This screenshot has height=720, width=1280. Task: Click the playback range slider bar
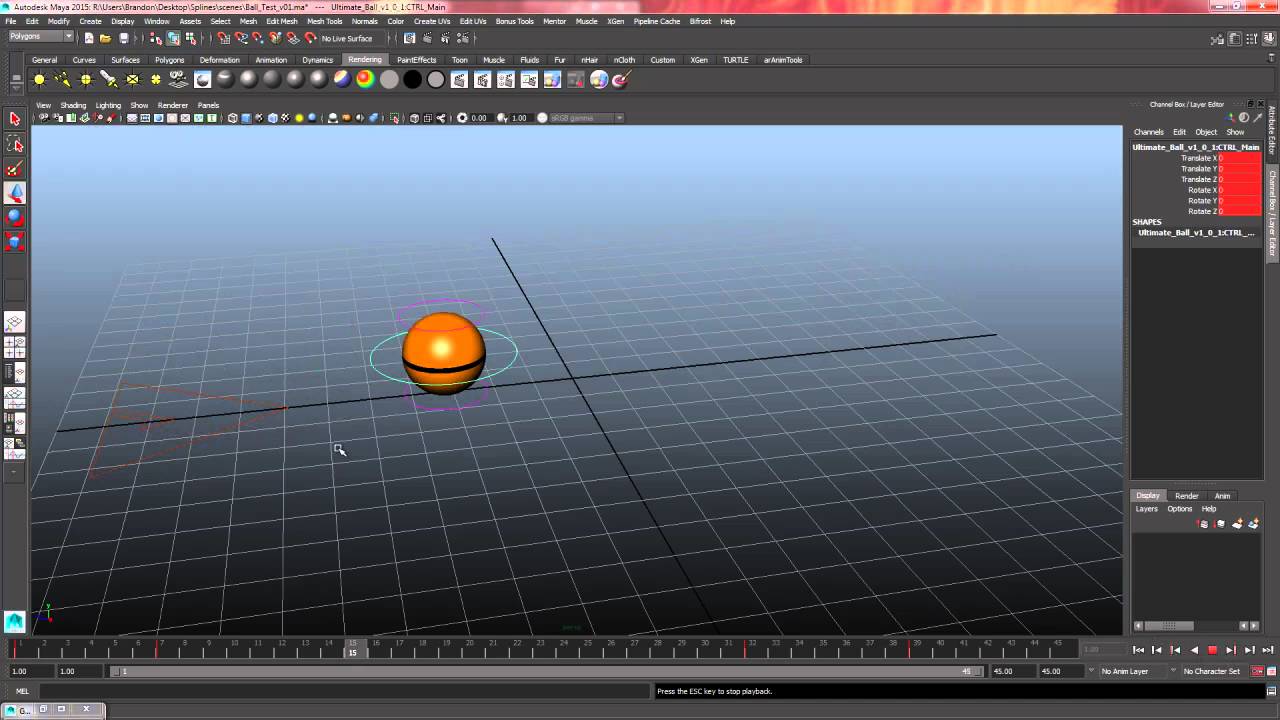(545, 671)
